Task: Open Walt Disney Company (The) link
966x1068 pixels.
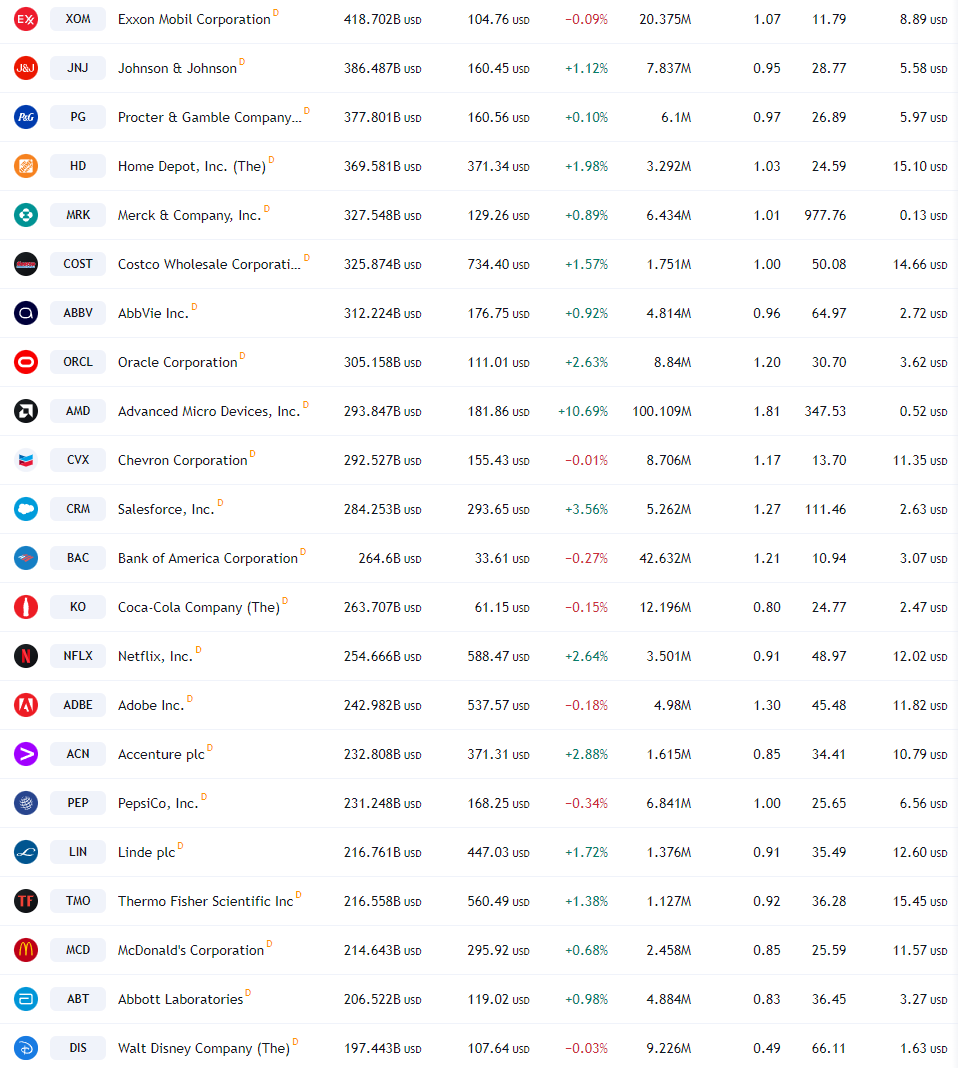Action: (x=204, y=1049)
